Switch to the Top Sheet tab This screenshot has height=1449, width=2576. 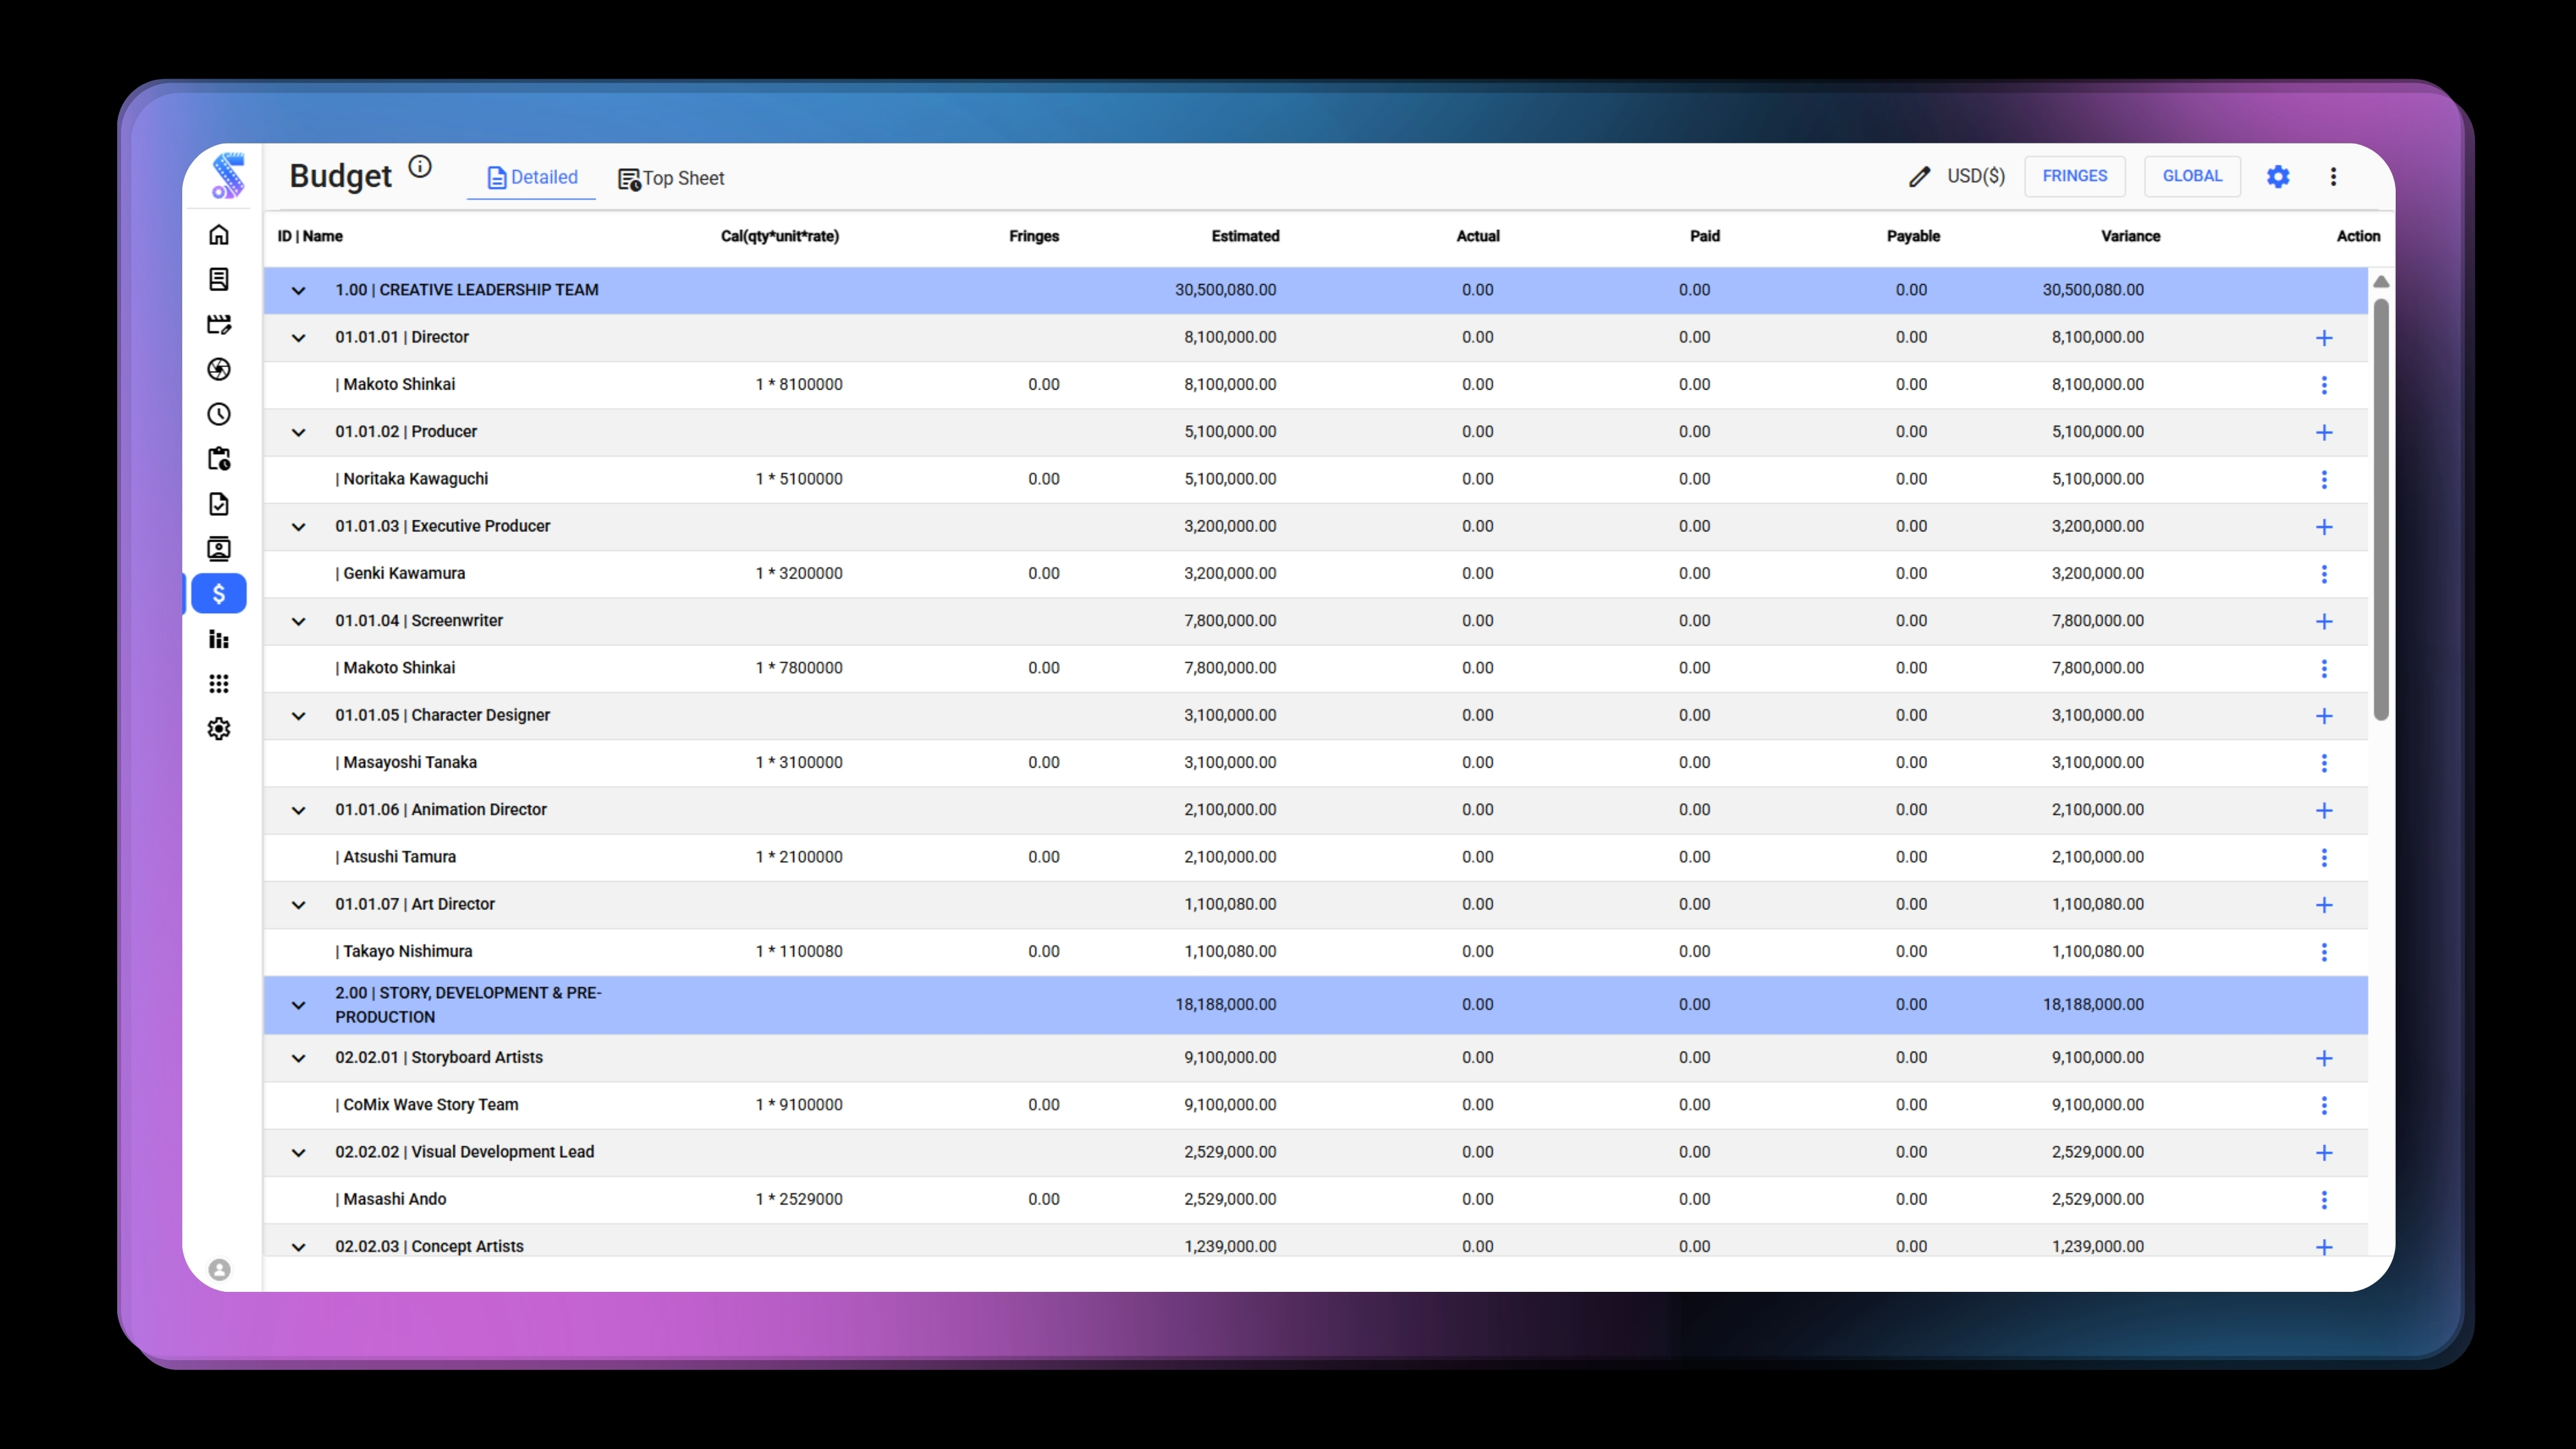671,178
